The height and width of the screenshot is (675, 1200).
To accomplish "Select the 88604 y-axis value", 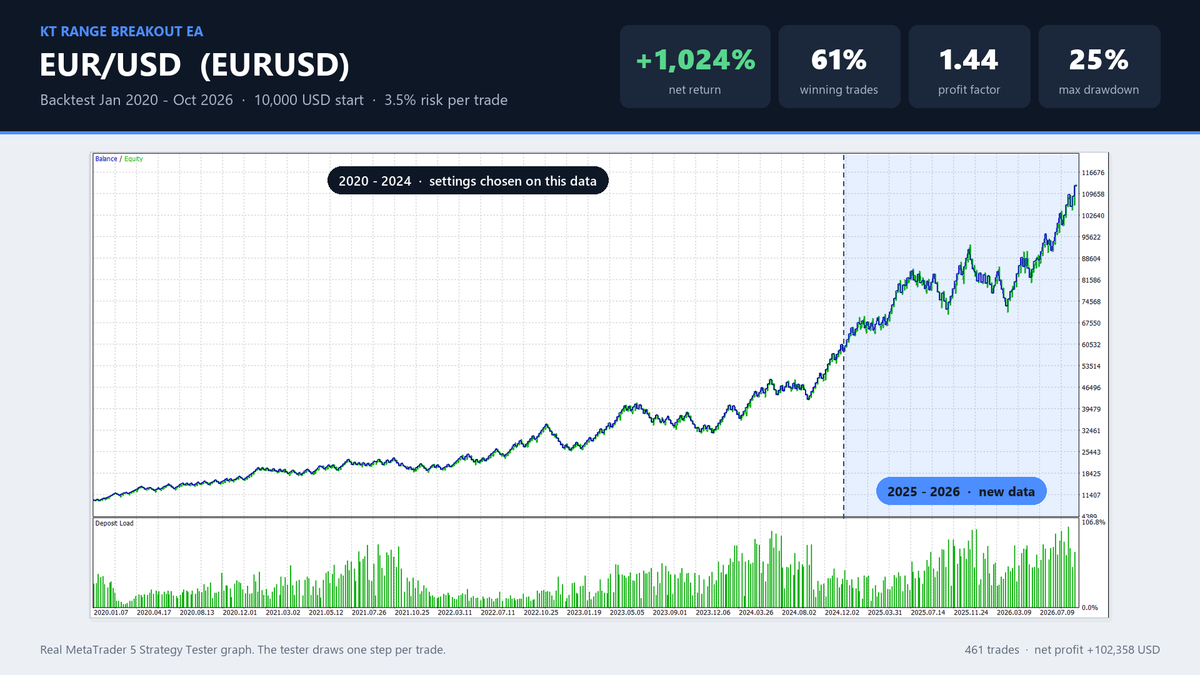I will [x=1091, y=259].
